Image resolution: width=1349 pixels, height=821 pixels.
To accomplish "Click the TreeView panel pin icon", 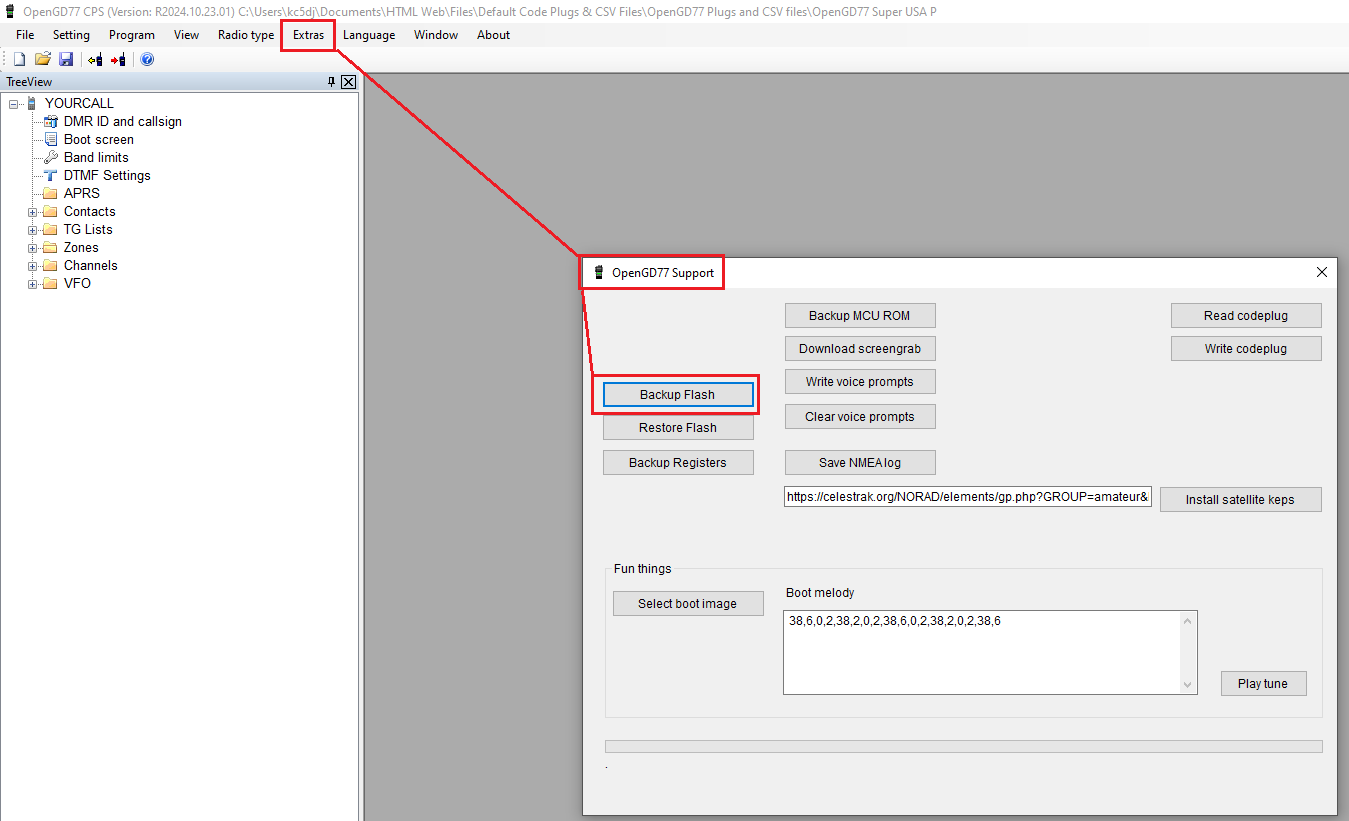I will [332, 82].
